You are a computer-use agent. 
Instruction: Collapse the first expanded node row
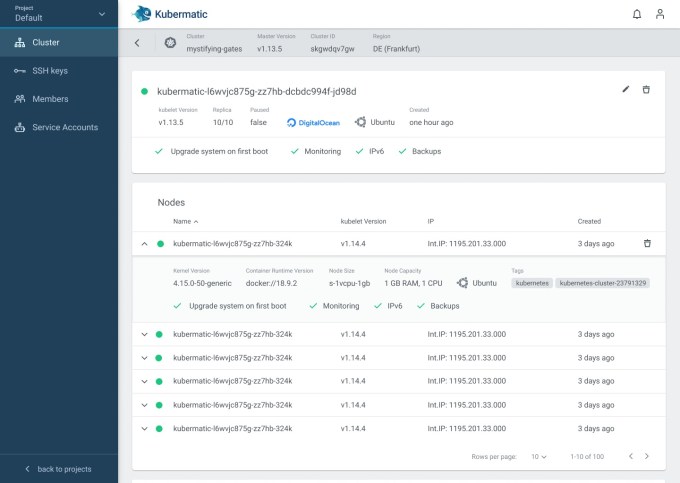click(x=144, y=243)
